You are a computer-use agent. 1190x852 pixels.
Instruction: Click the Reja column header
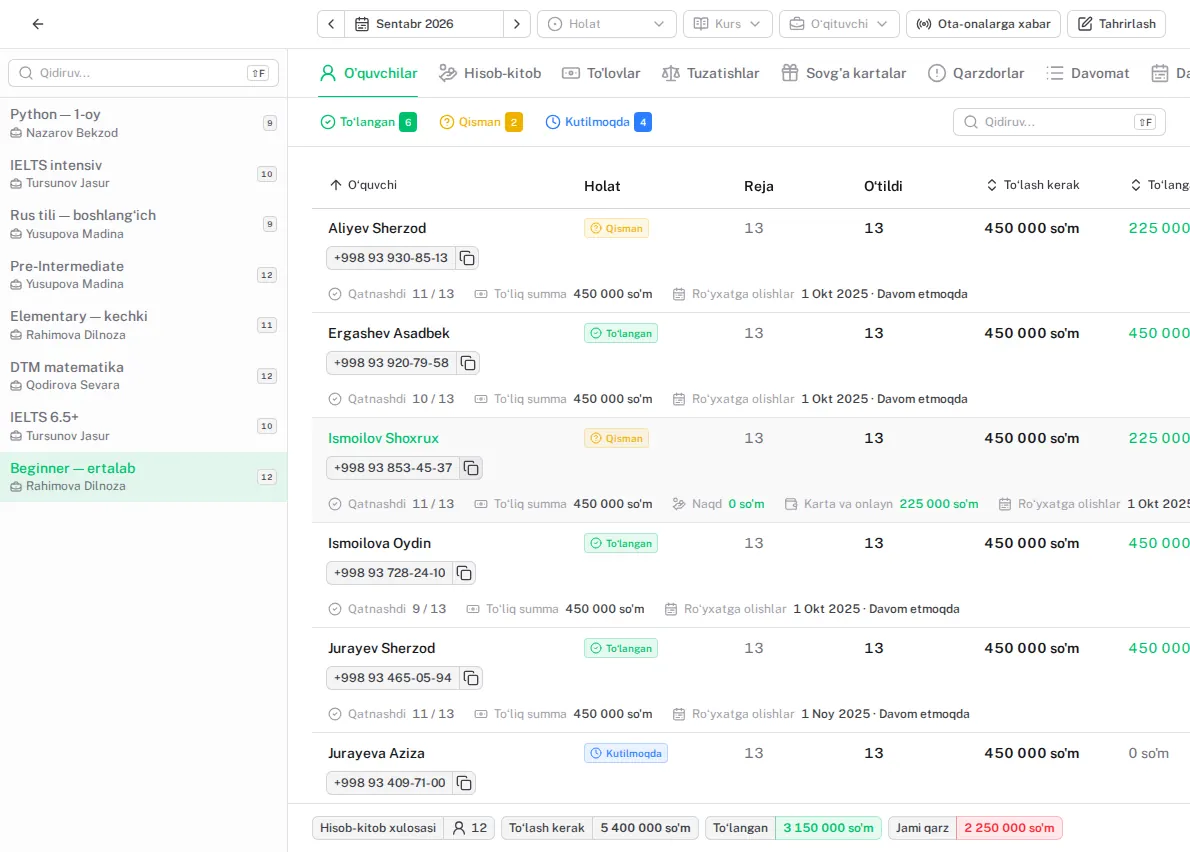[x=758, y=186]
